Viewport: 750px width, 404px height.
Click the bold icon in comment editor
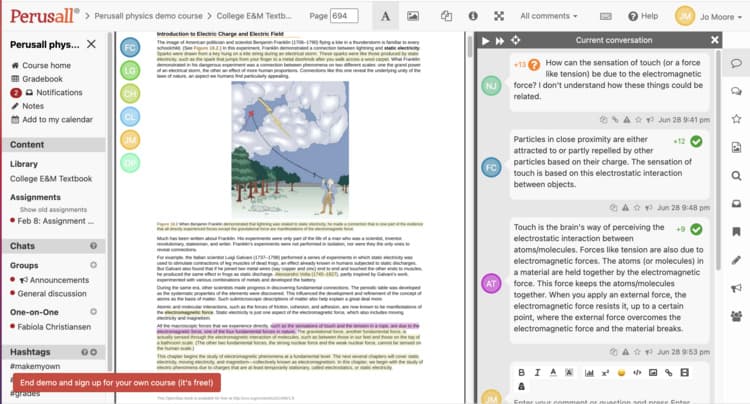522,372
